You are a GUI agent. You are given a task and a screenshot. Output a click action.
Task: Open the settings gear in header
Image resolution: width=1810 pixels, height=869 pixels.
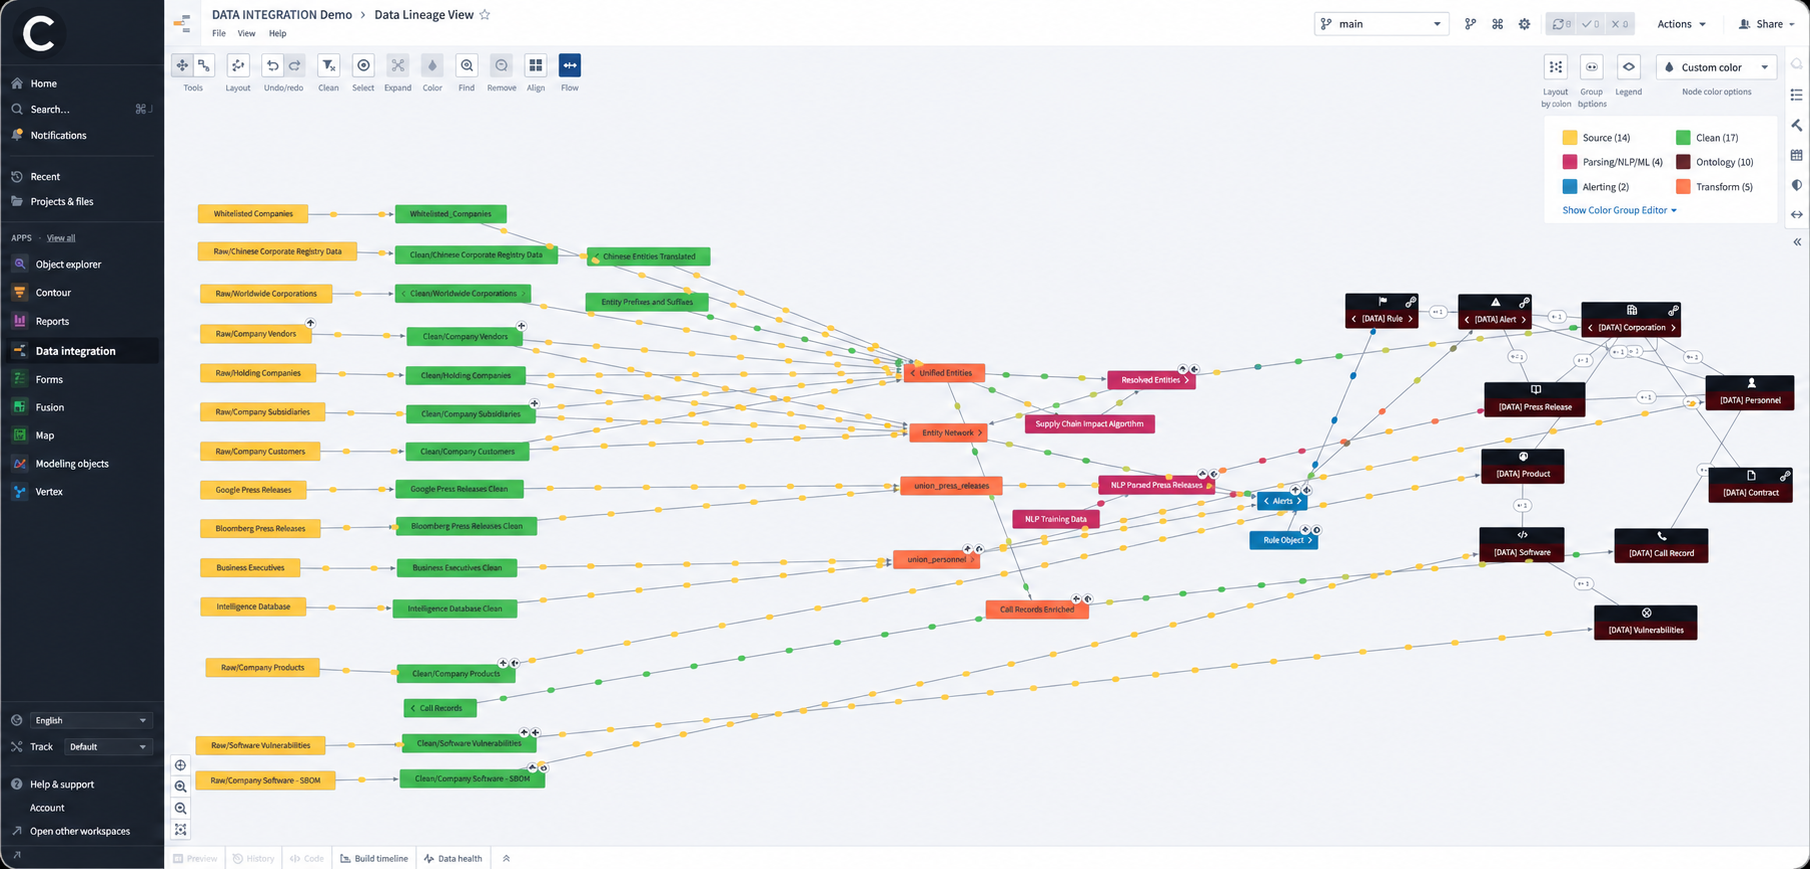pos(1524,24)
